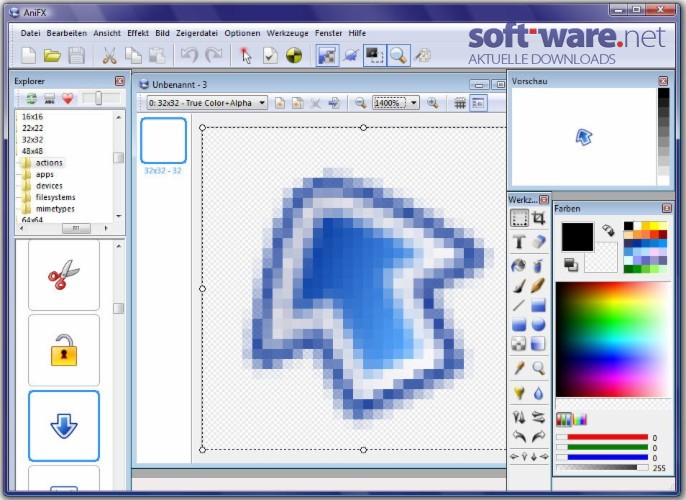Click the yellow lightbulb dodge tool
The image size is (686, 500).
(x=519, y=393)
